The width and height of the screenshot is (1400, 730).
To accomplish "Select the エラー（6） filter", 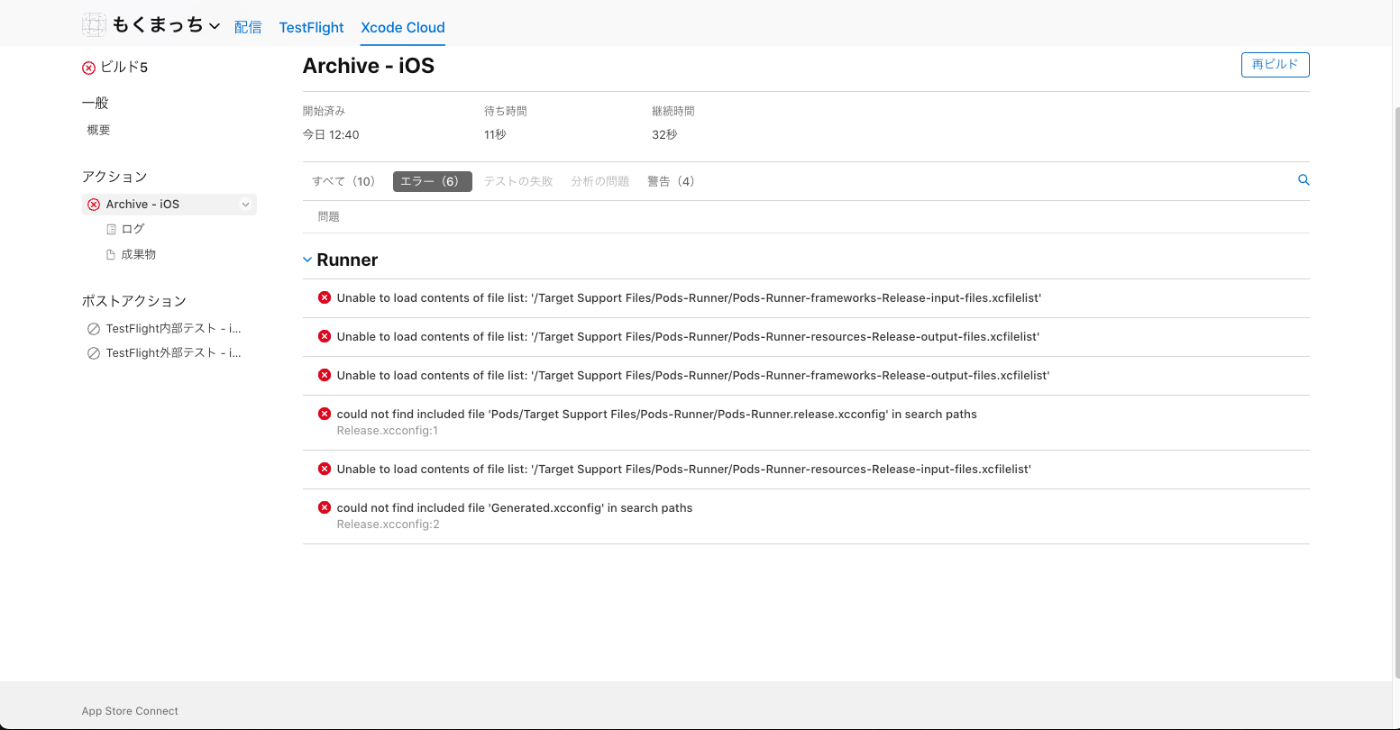I will 432,182.
